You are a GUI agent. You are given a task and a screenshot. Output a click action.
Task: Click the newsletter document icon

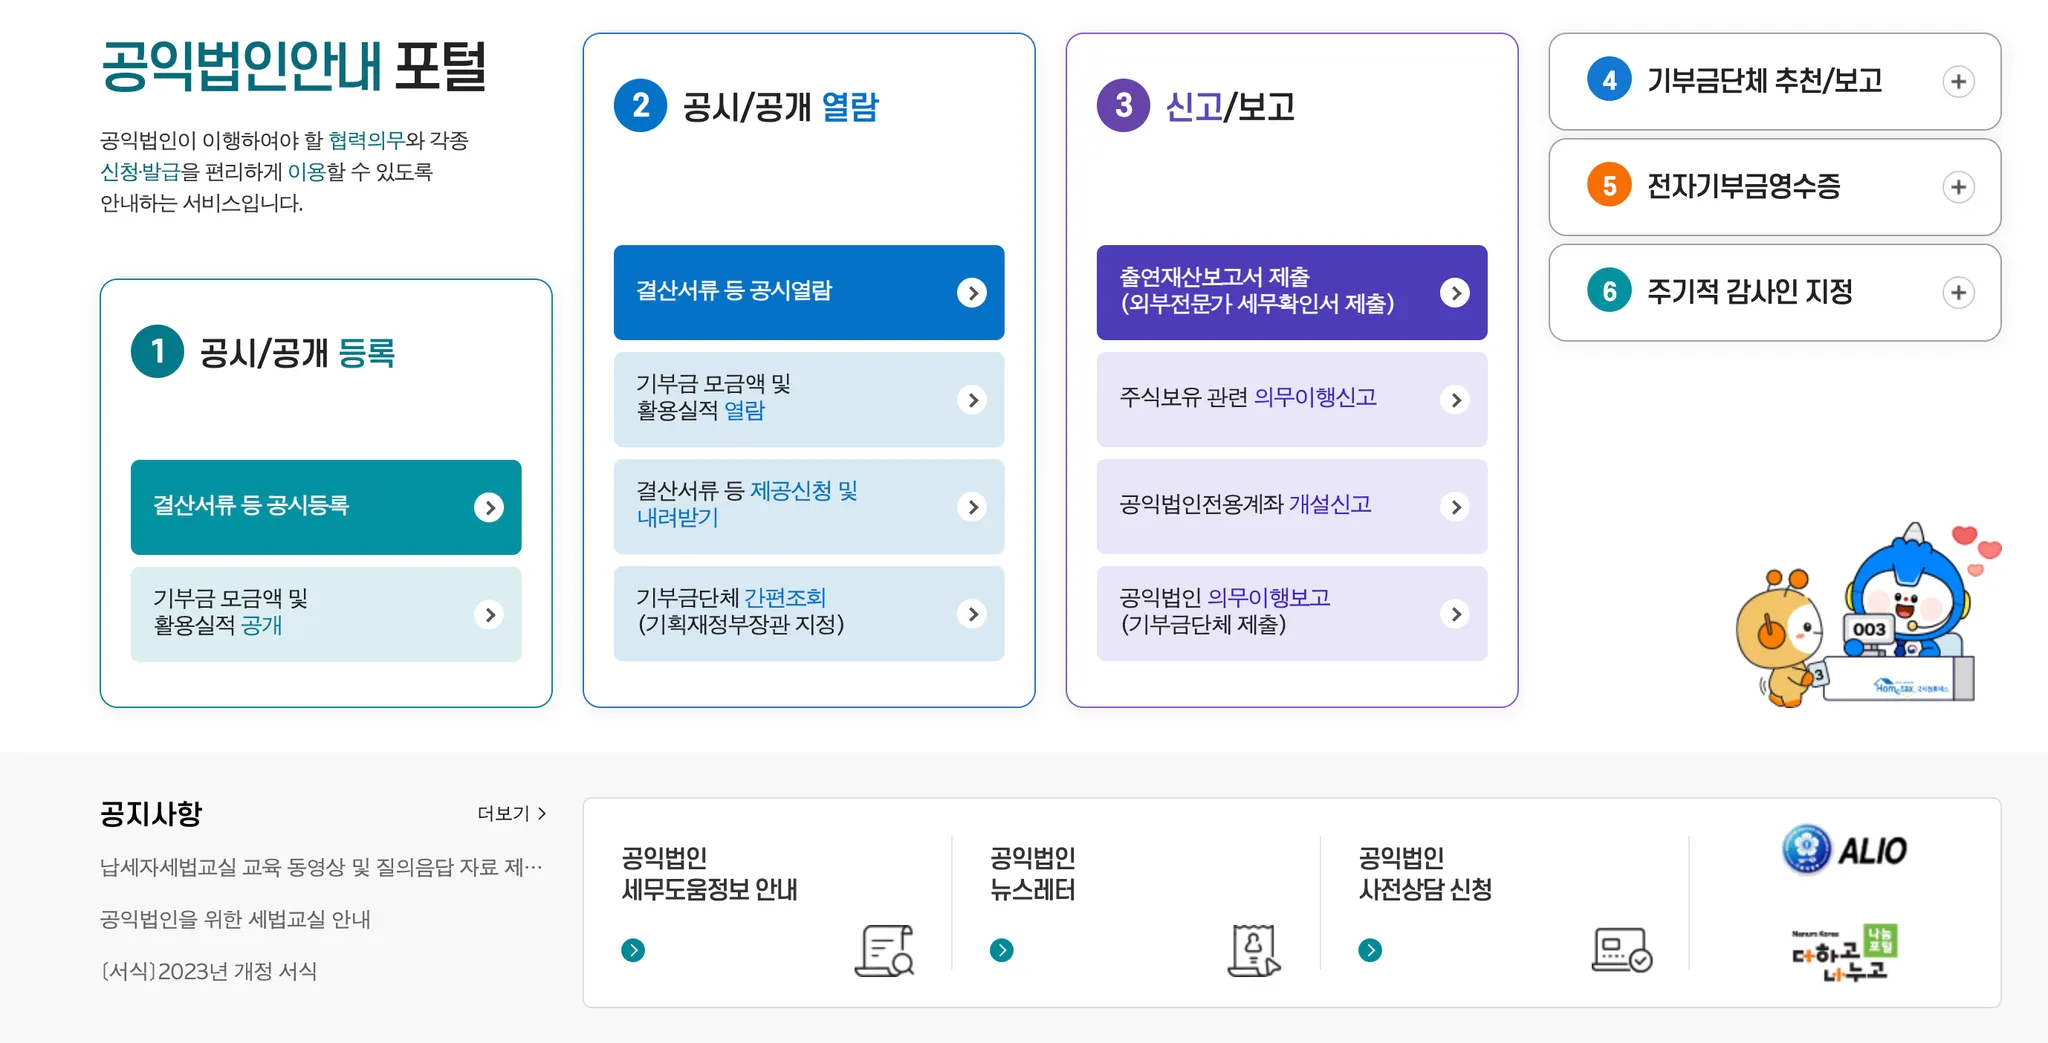coord(1253,950)
